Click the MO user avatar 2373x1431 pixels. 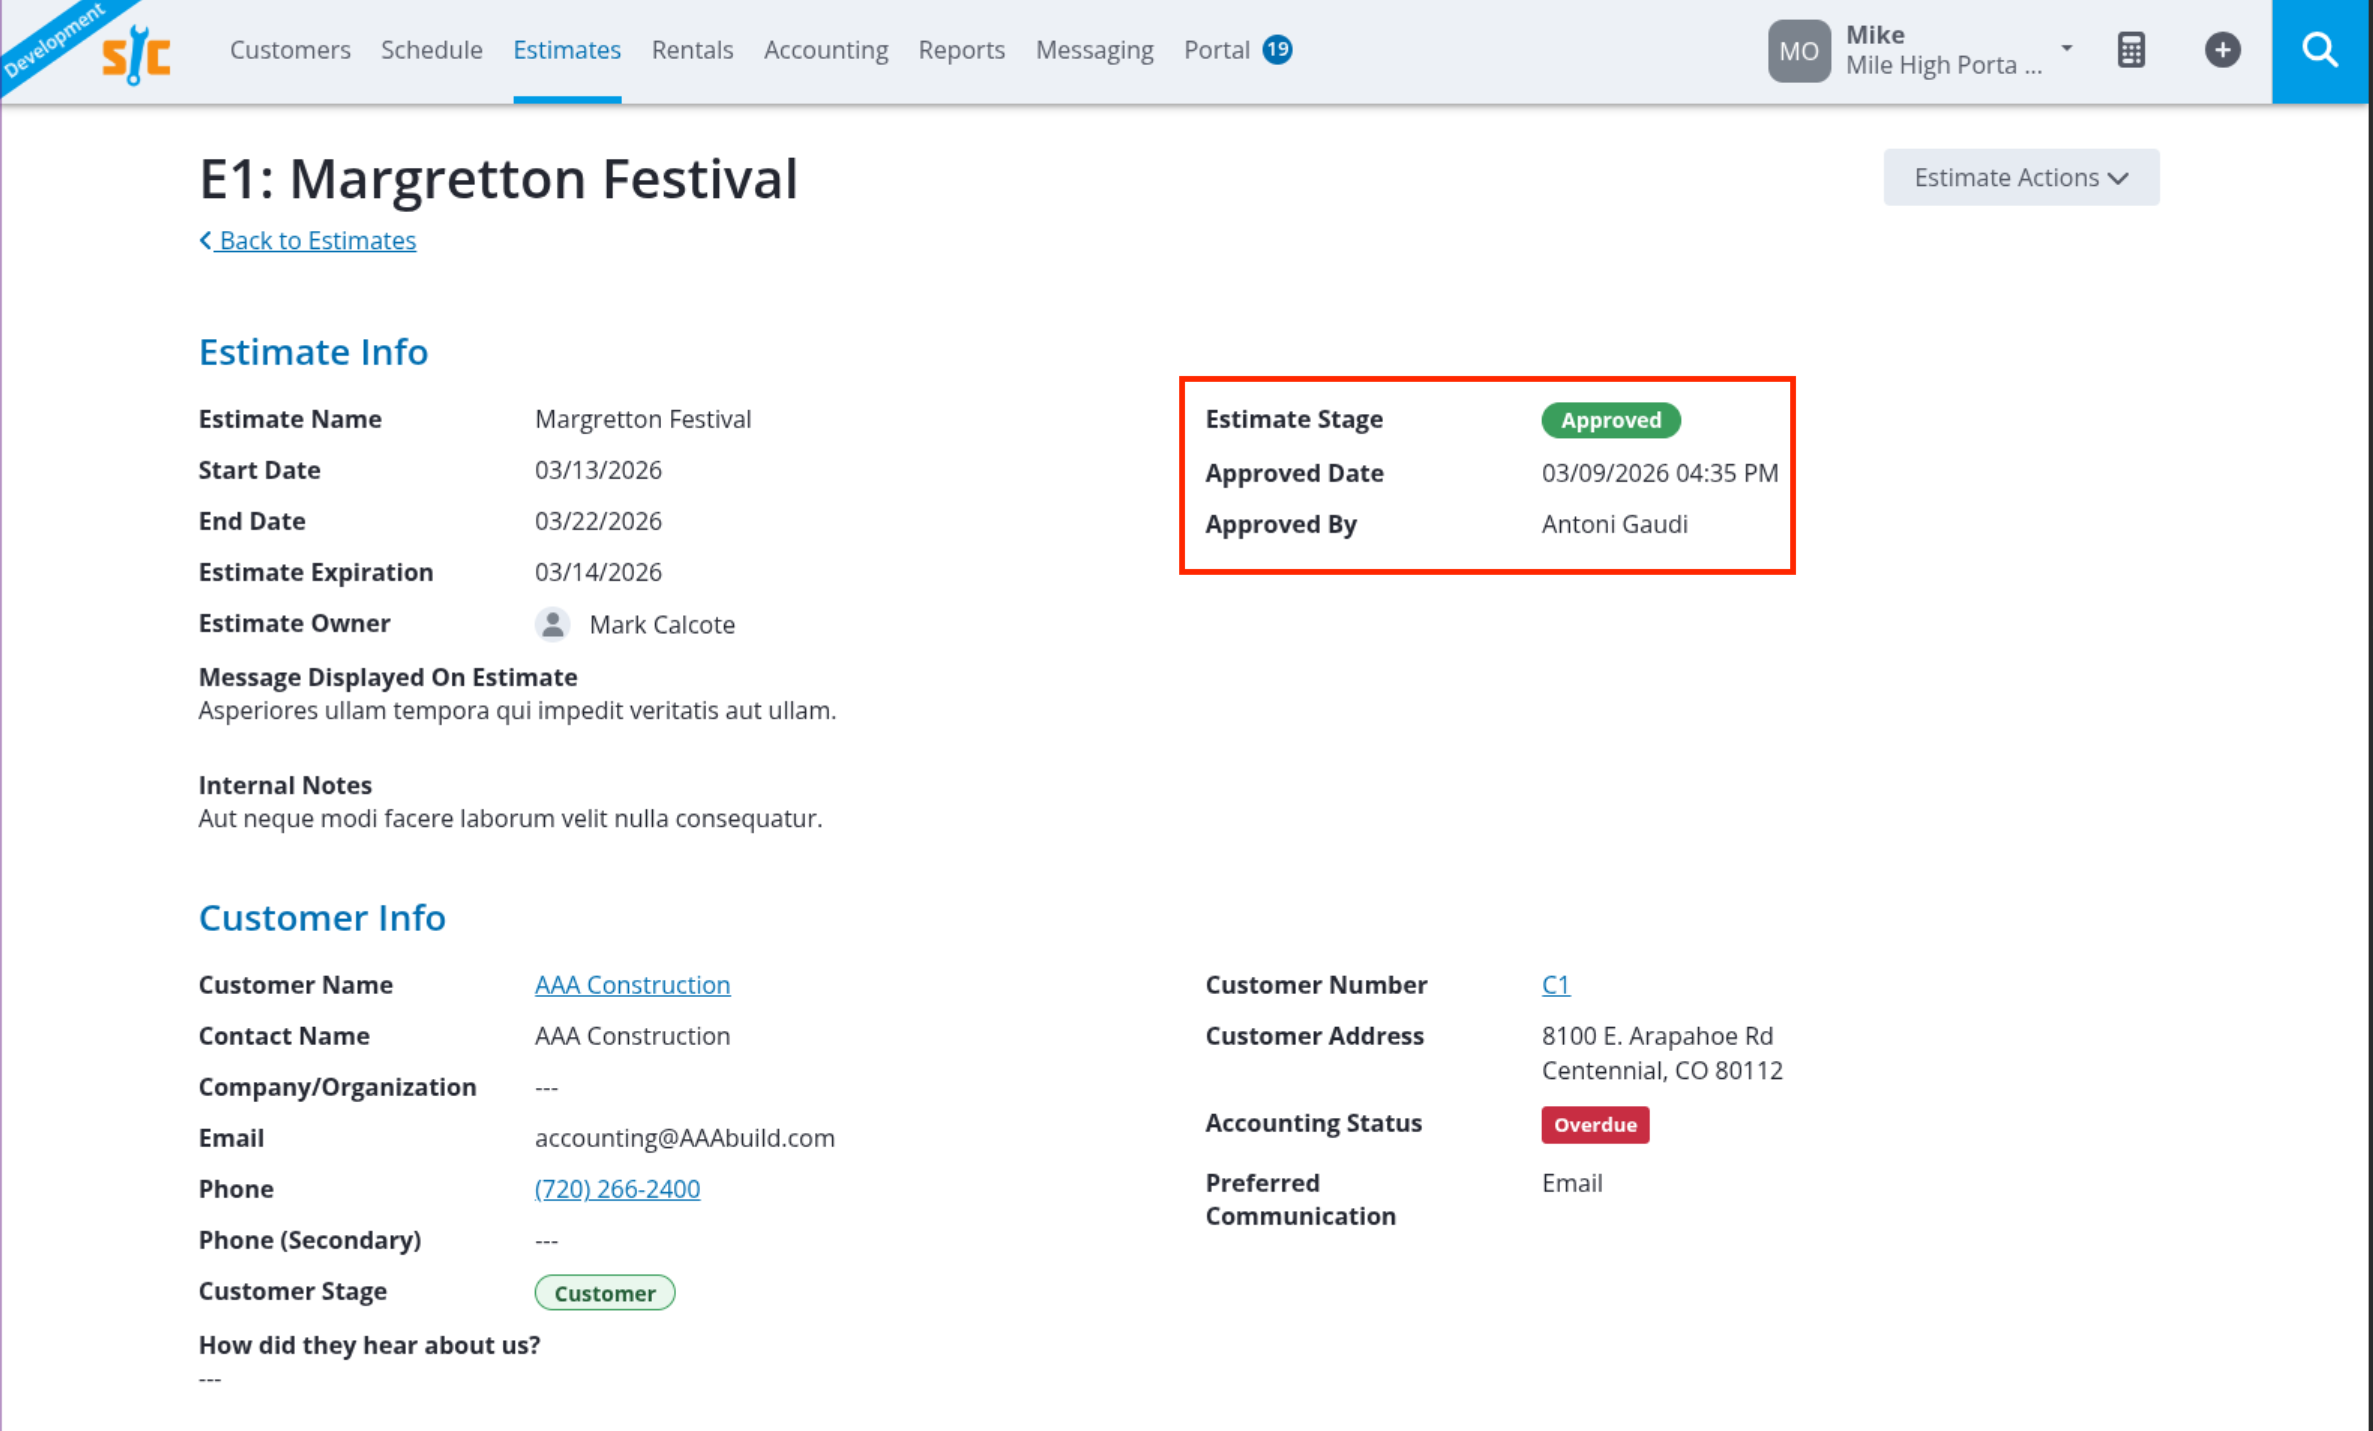(1798, 51)
